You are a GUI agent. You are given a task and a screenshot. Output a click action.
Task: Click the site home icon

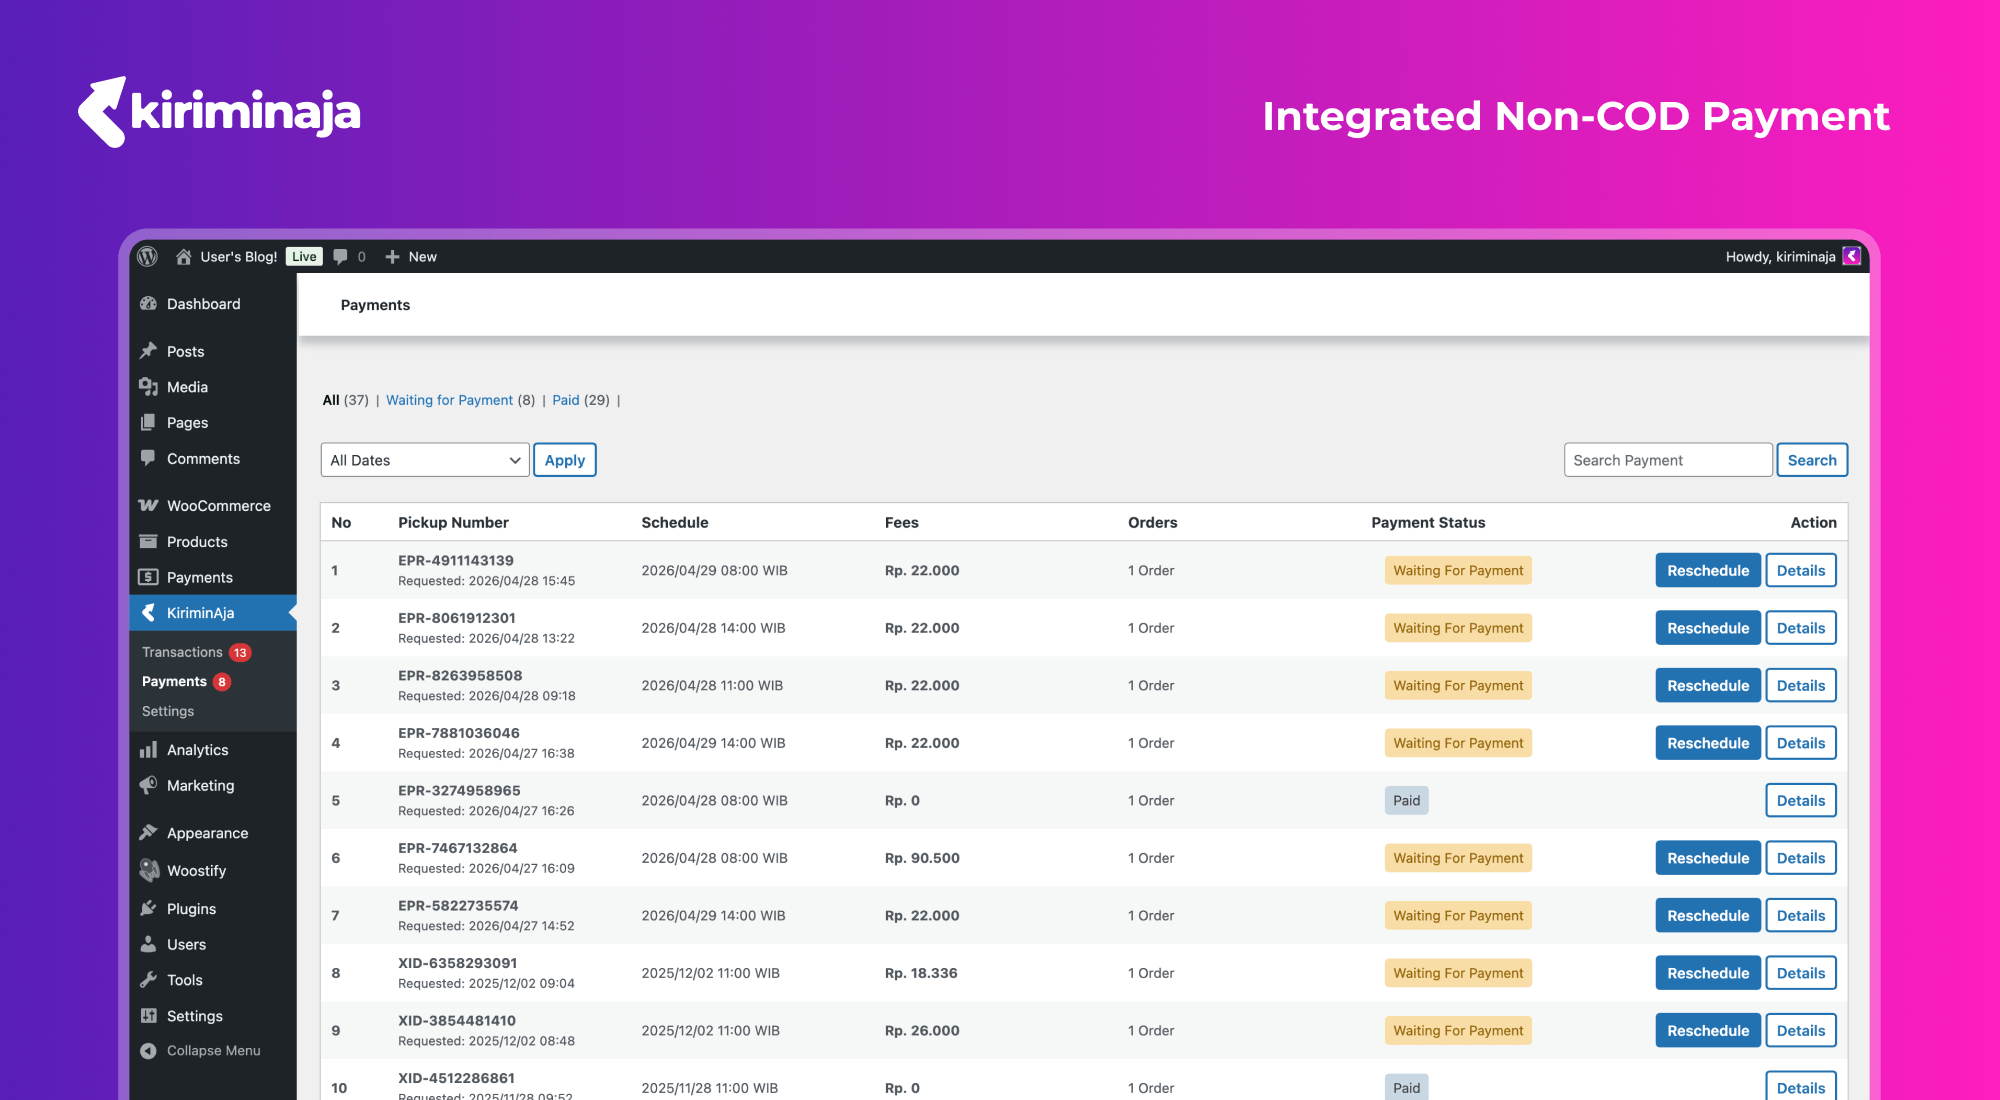pos(184,257)
